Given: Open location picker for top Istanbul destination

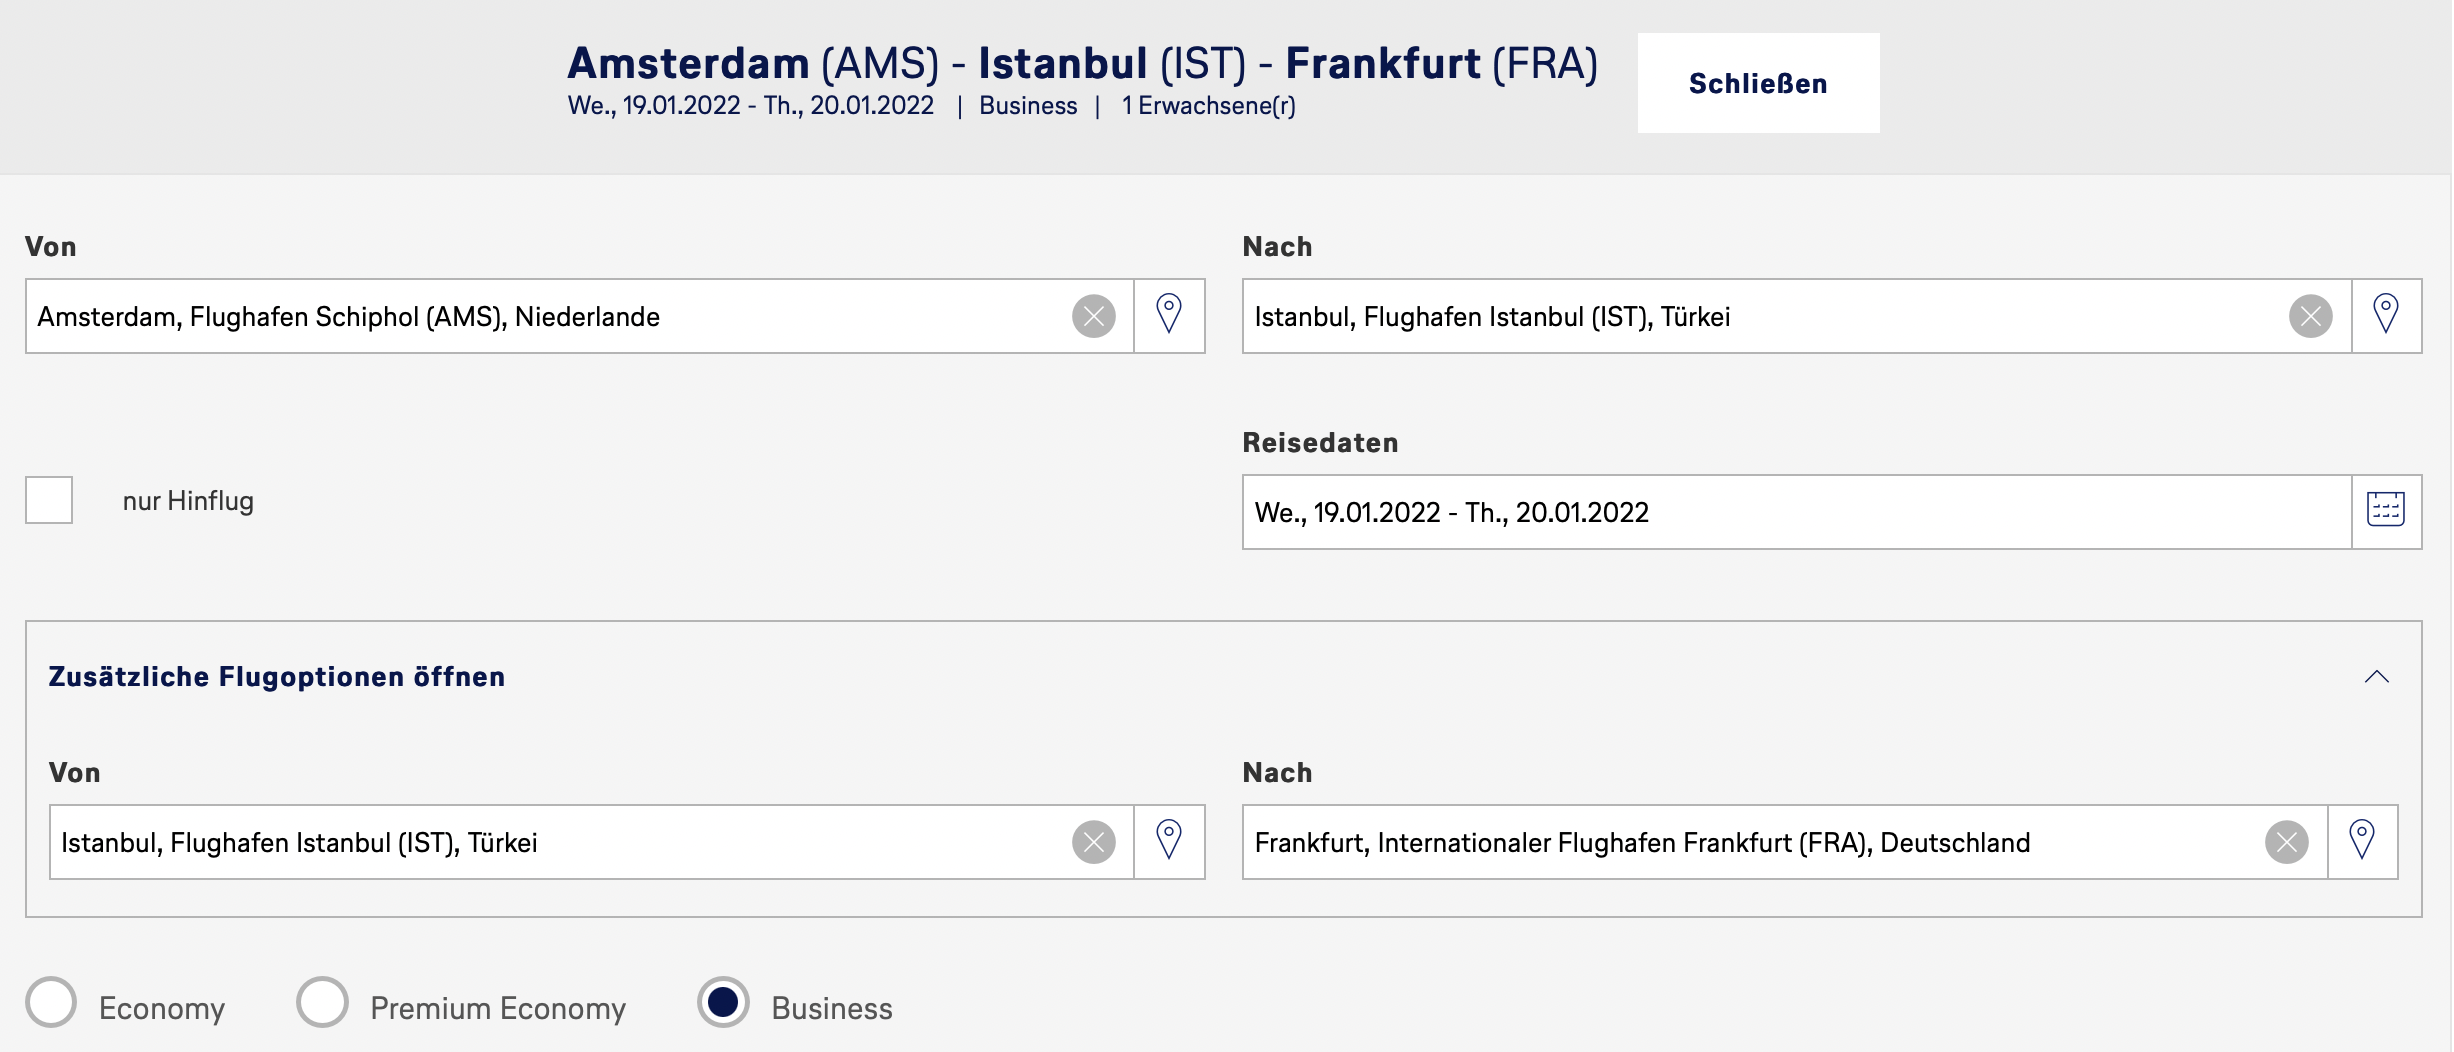Looking at the screenshot, I should 2385,315.
